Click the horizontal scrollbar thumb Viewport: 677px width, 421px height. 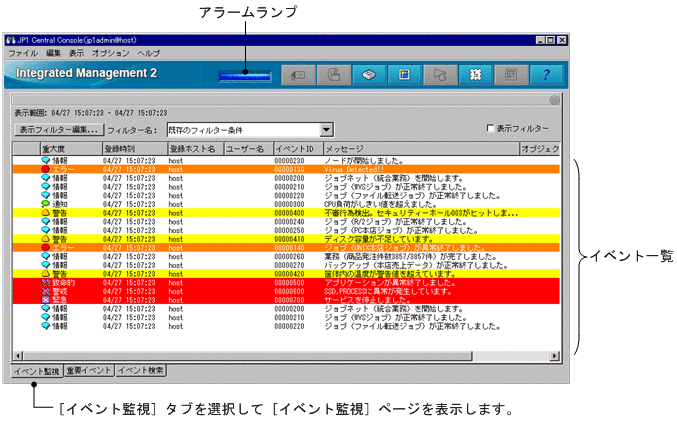(x=248, y=356)
